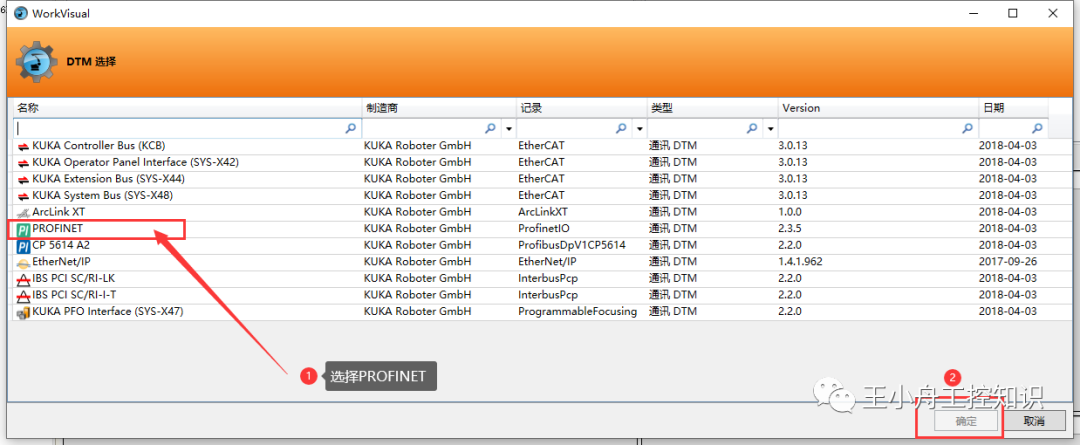The height and width of the screenshot is (445, 1080).
Task: Click the green PROFINET row icon
Action: coord(23,229)
